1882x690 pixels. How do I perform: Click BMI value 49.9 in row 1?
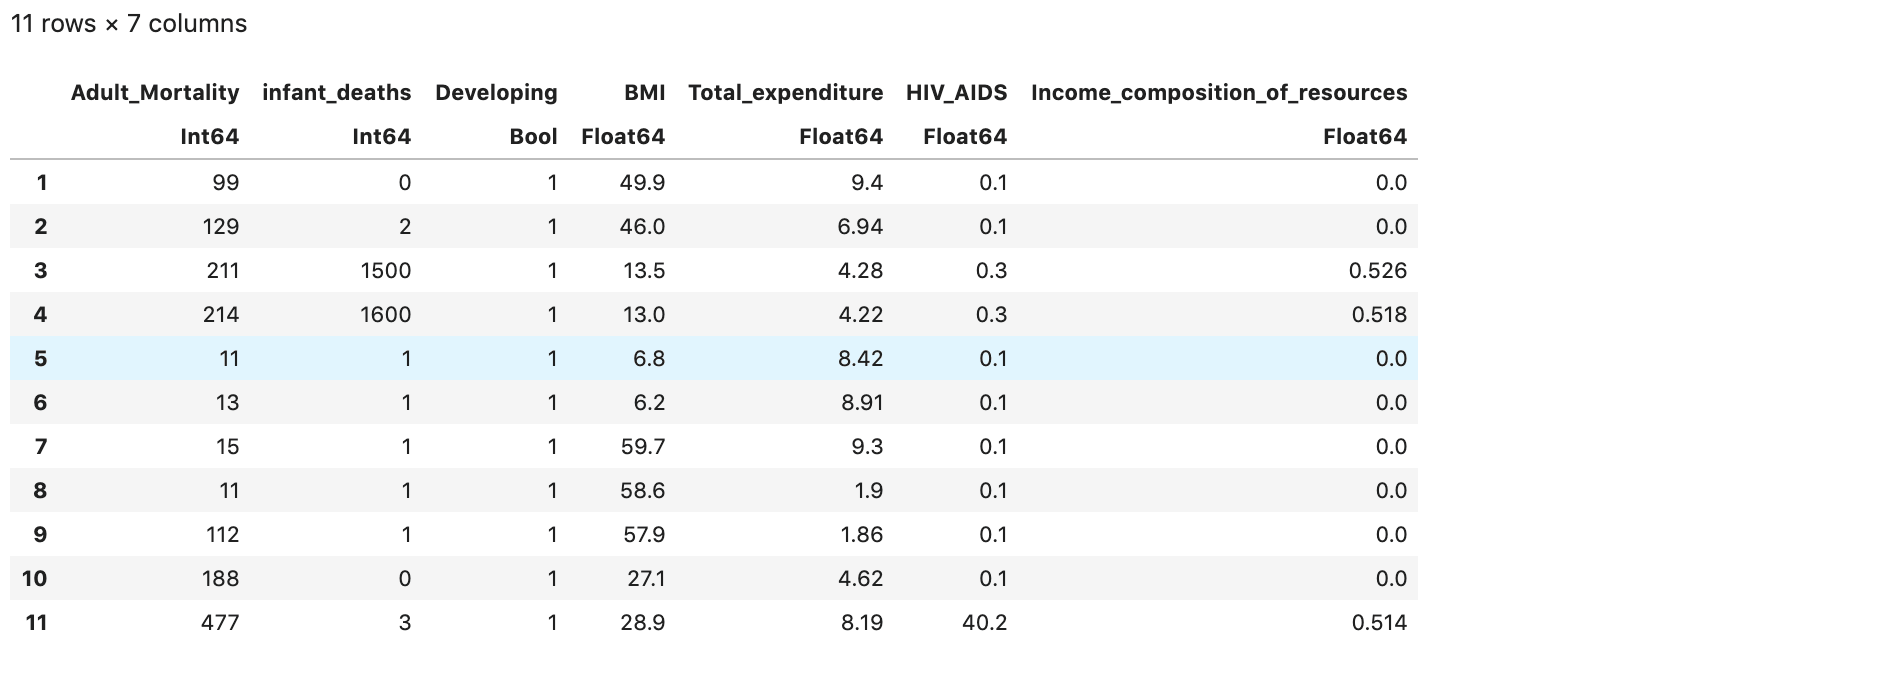click(642, 183)
